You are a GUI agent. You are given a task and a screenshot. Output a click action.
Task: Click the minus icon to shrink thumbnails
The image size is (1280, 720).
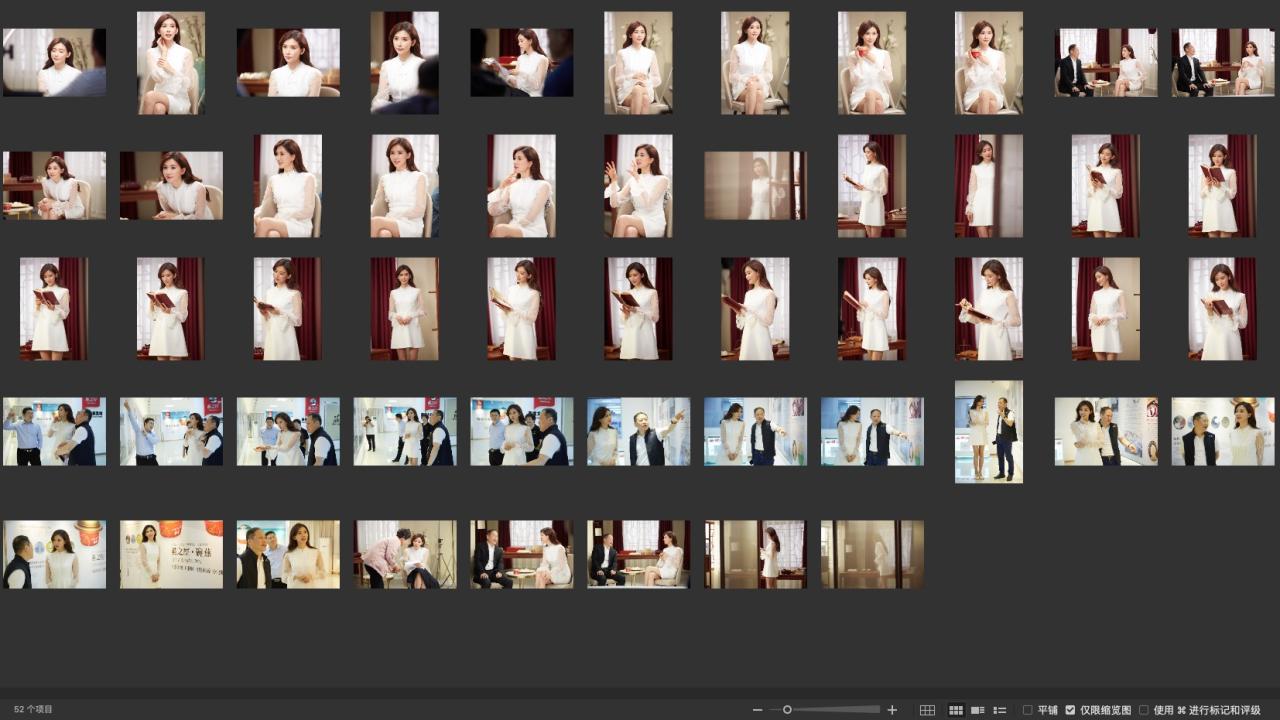(x=757, y=710)
